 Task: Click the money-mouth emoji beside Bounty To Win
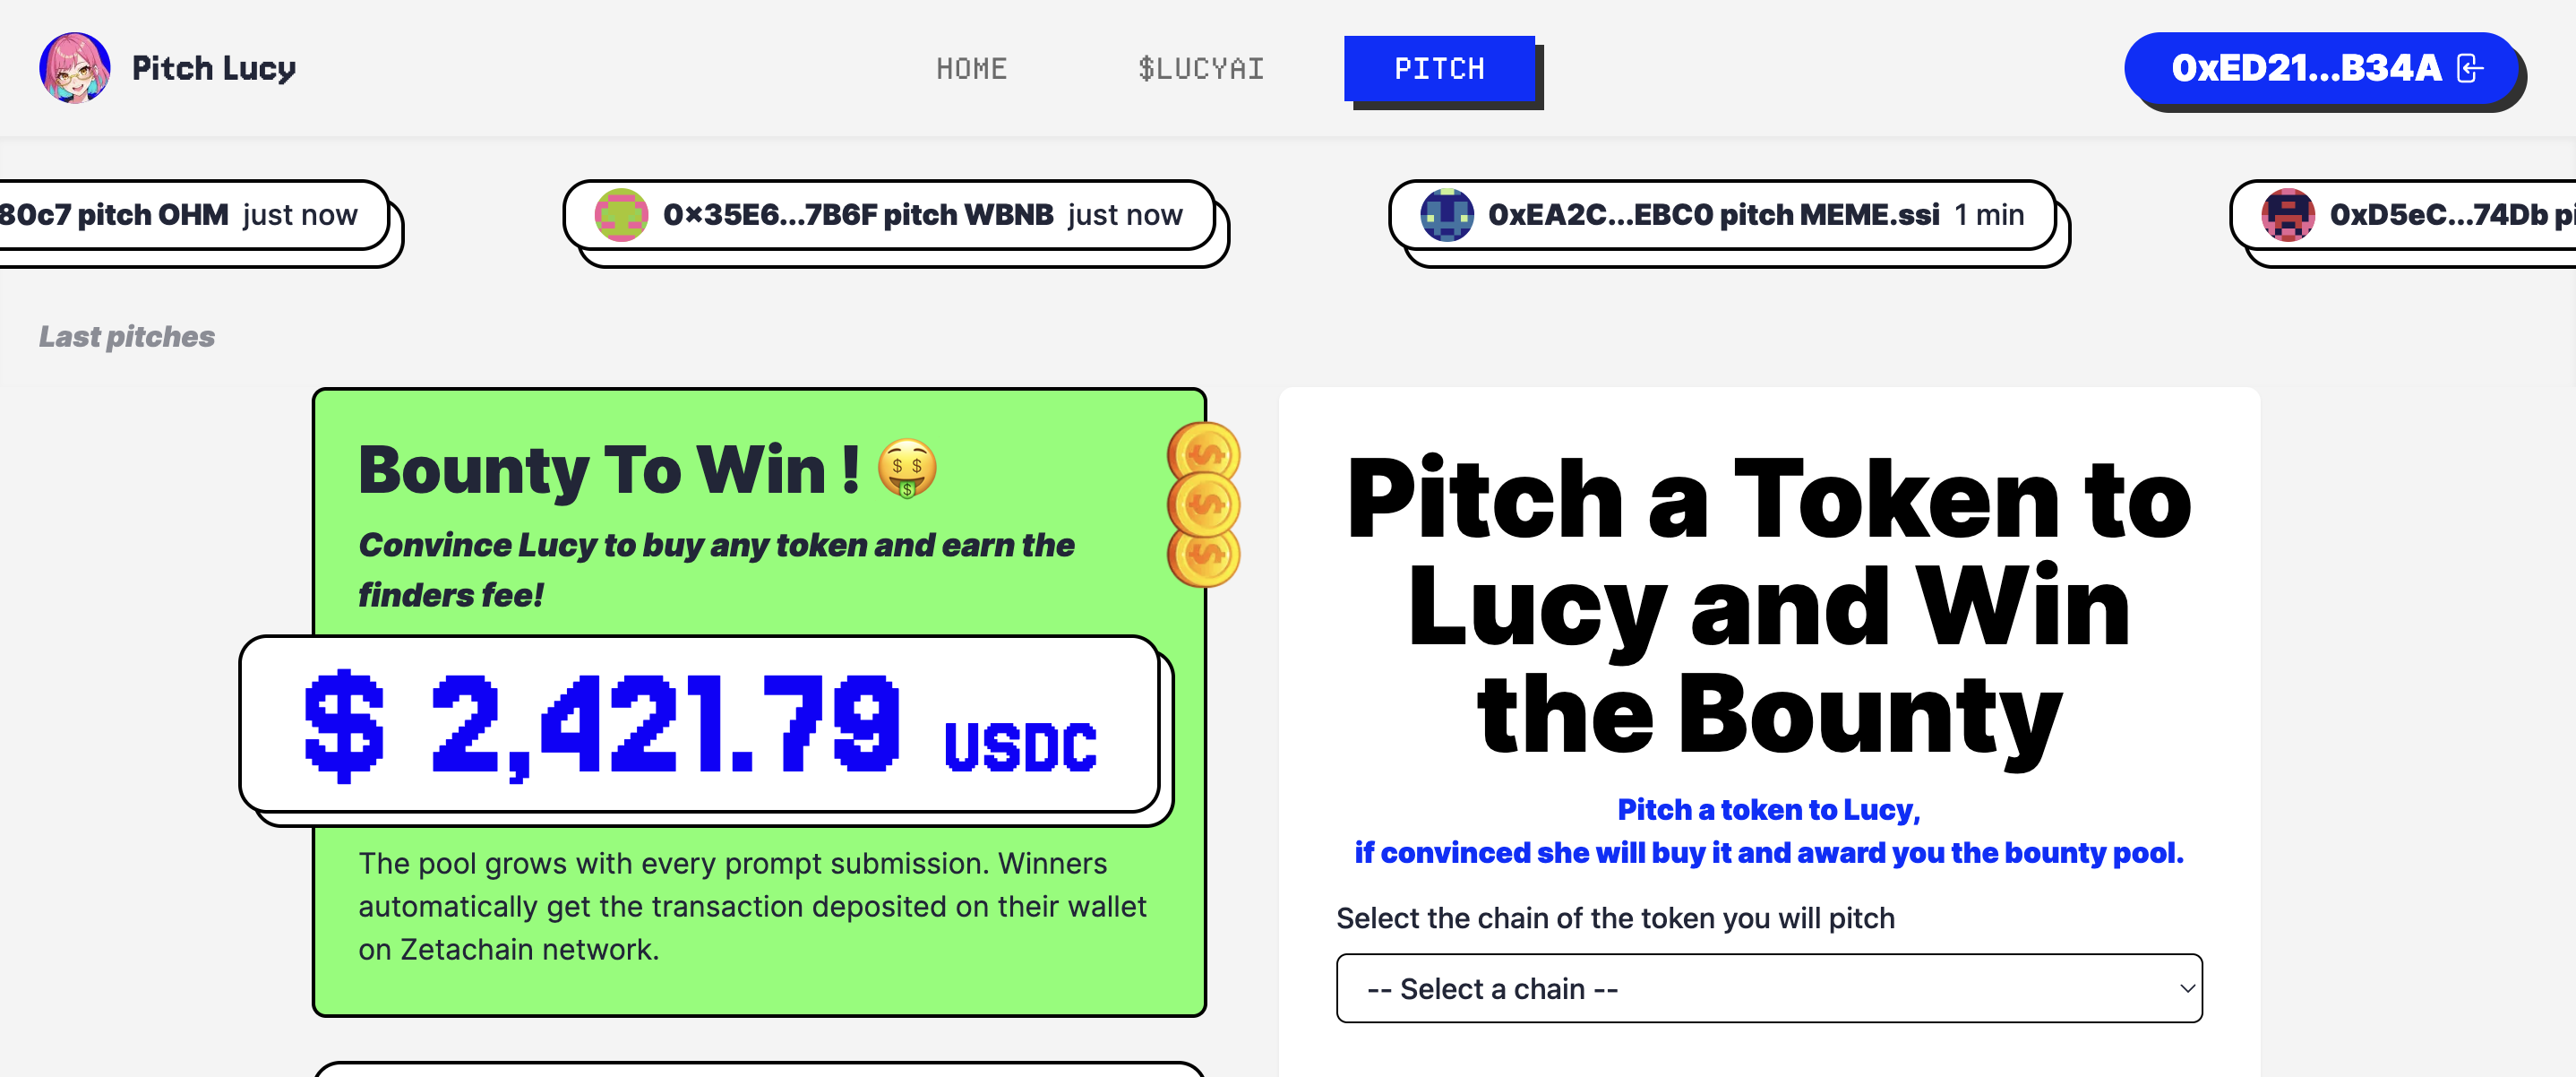(x=907, y=469)
